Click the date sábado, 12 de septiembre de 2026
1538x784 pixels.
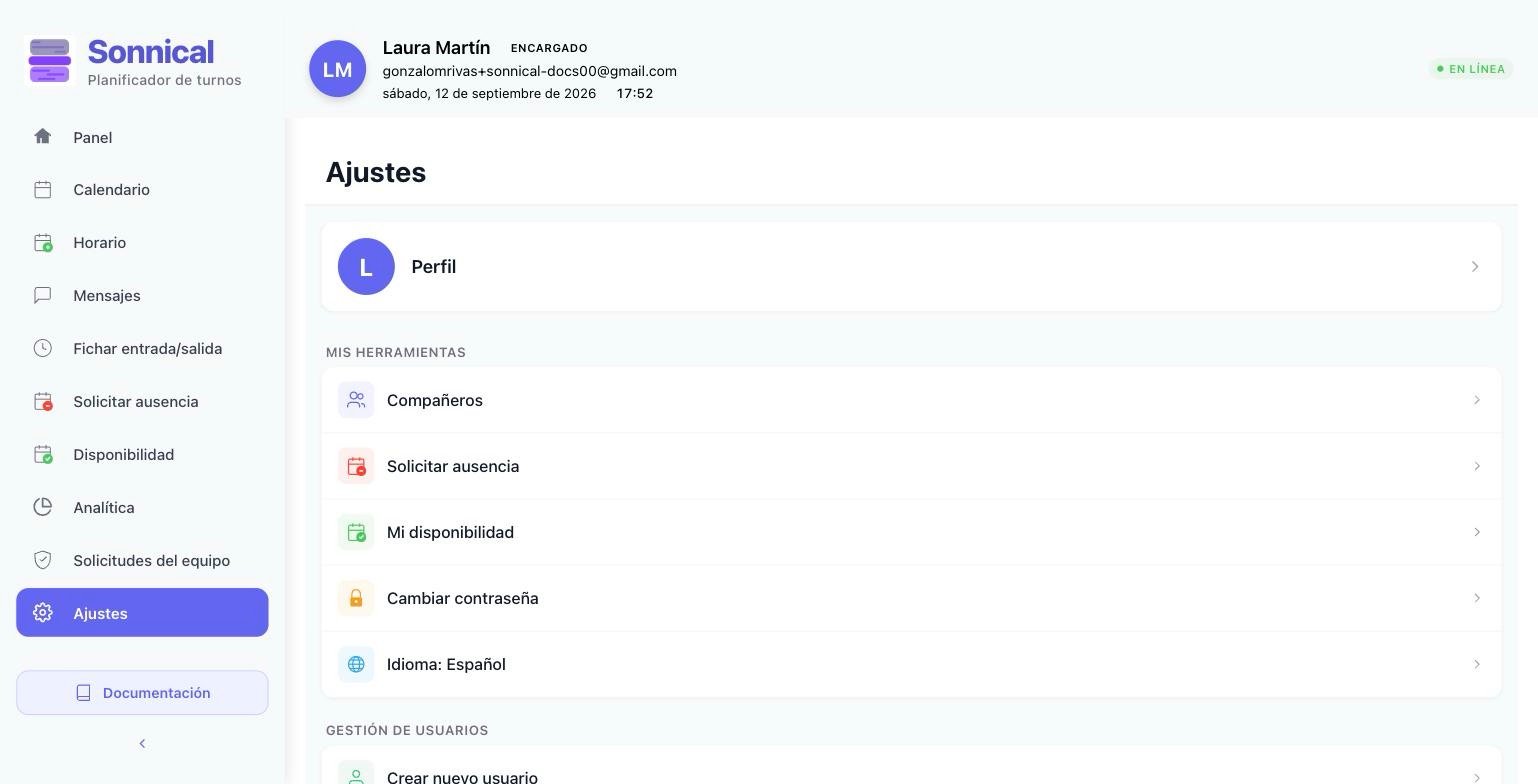(489, 93)
